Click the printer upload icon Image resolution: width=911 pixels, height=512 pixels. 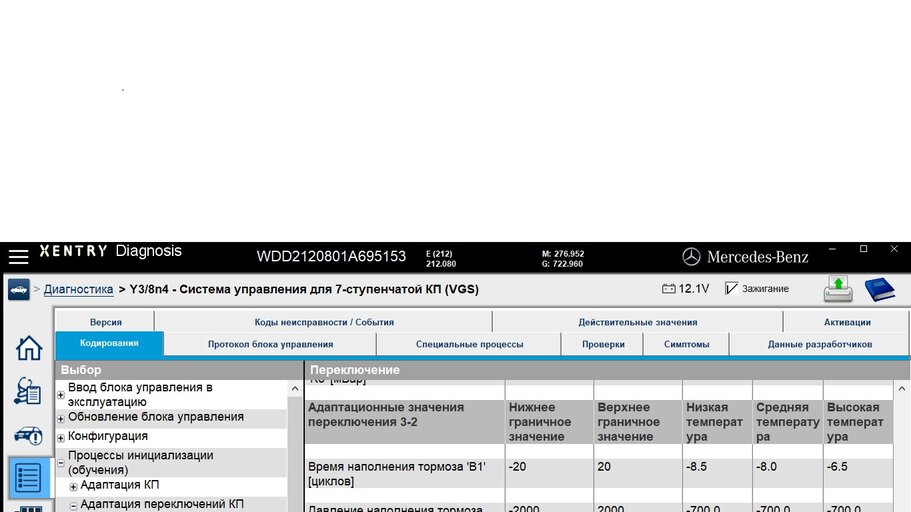(x=838, y=289)
